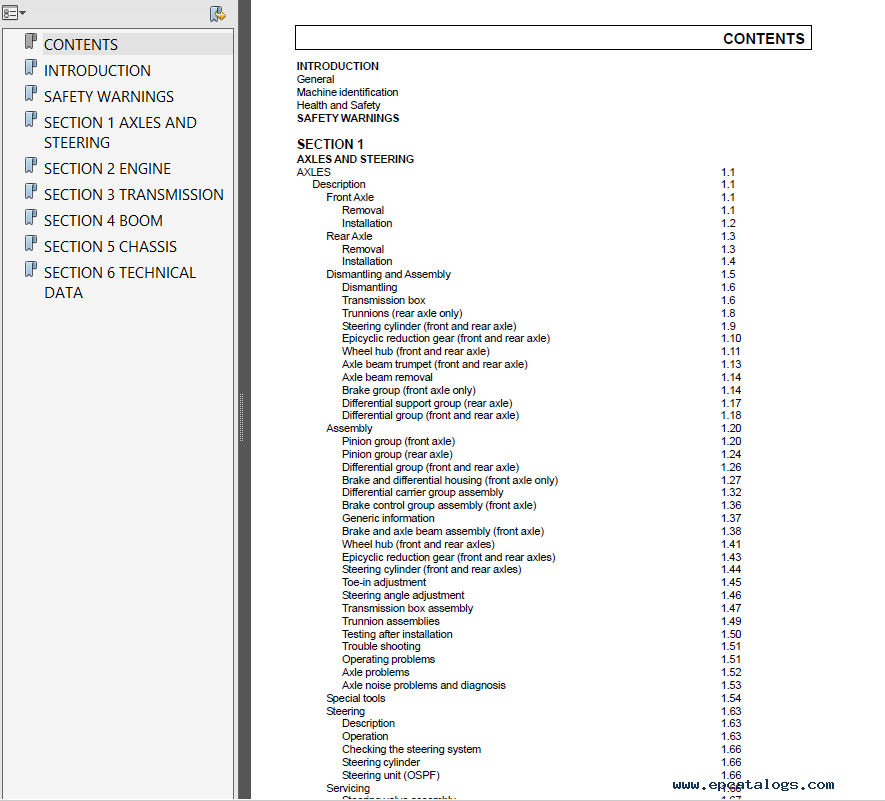The image size is (885, 801).
Task: Click the 'Pinion group (rear axle)' entry
Action: click(x=397, y=454)
